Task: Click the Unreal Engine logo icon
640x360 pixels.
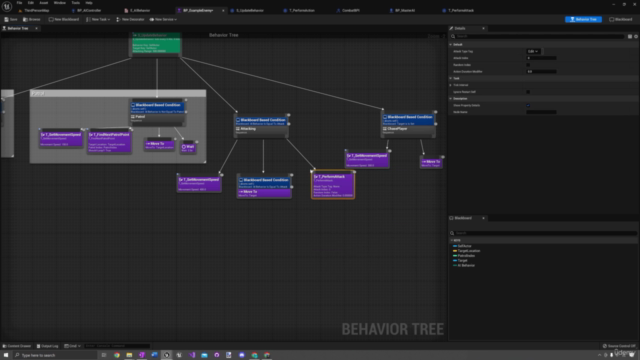Action: 7,6
